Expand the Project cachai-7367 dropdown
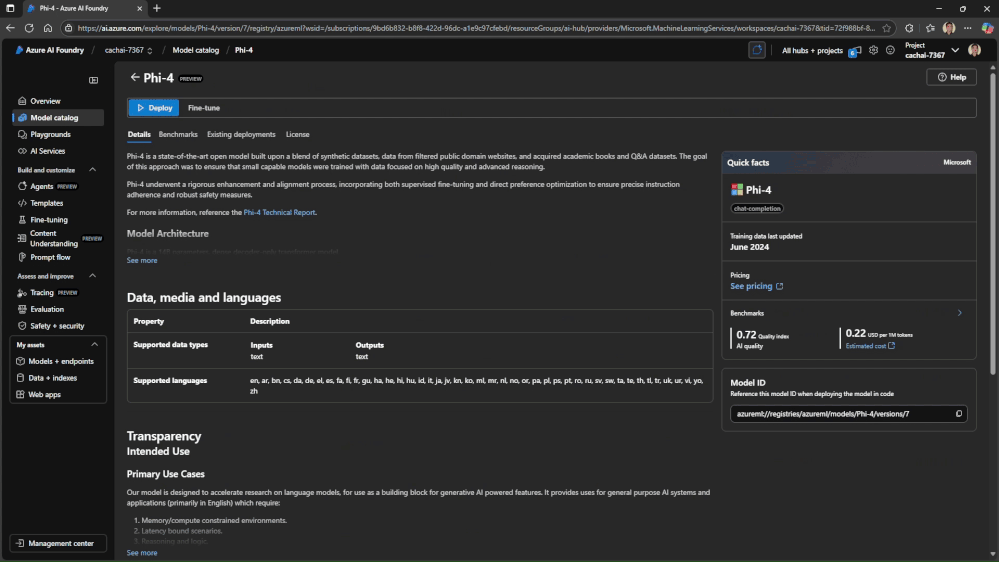Image resolution: width=999 pixels, height=562 pixels. tap(954, 50)
